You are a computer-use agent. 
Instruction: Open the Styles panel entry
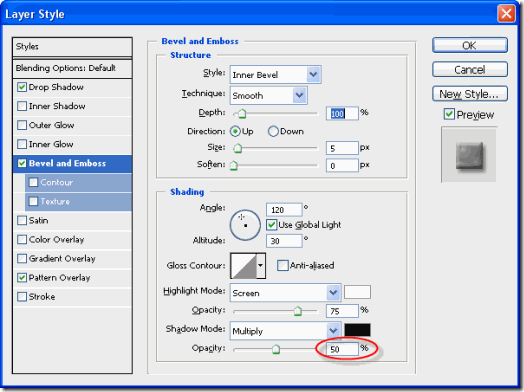point(72,47)
